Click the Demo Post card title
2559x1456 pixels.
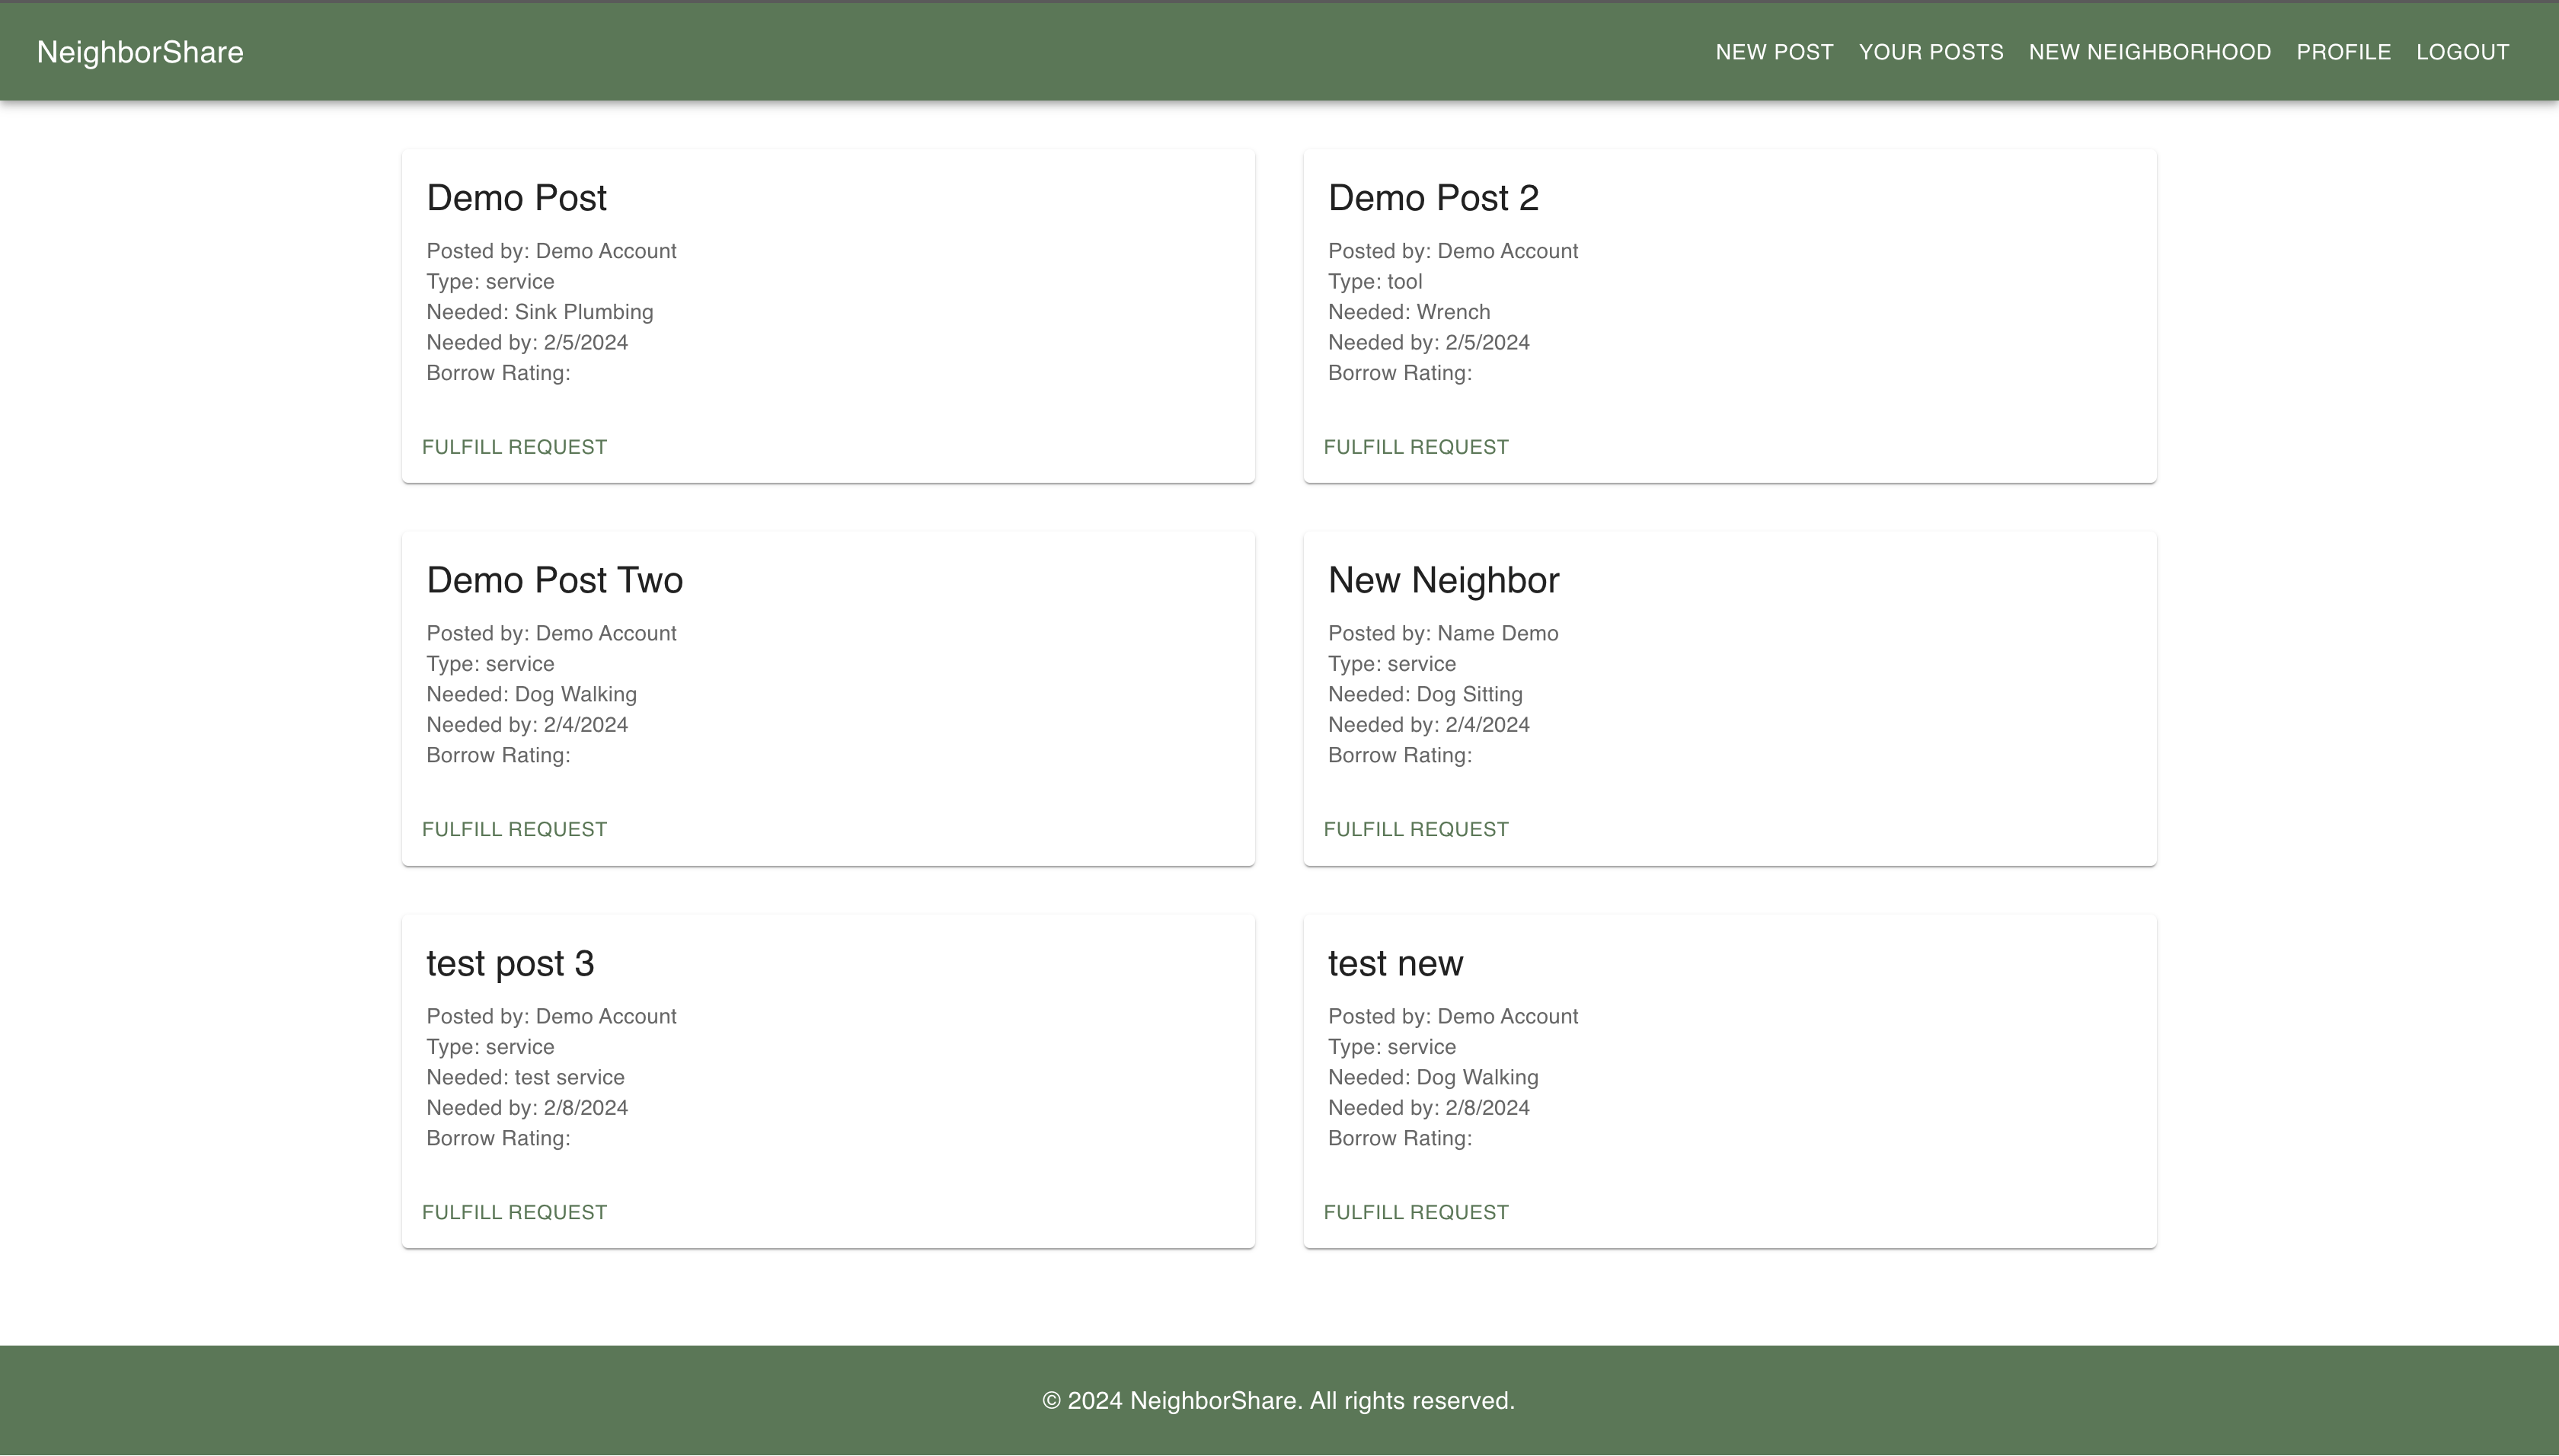pos(516,198)
